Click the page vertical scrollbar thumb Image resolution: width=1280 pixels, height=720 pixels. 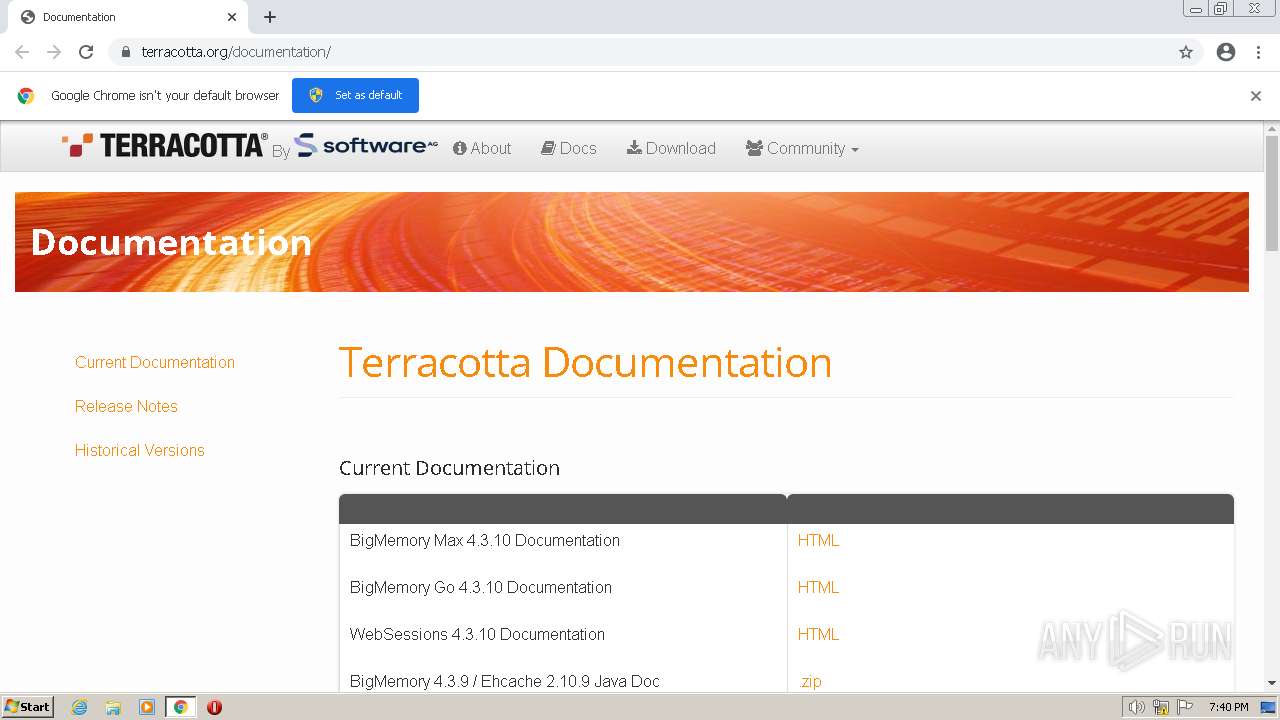pos(1272,192)
